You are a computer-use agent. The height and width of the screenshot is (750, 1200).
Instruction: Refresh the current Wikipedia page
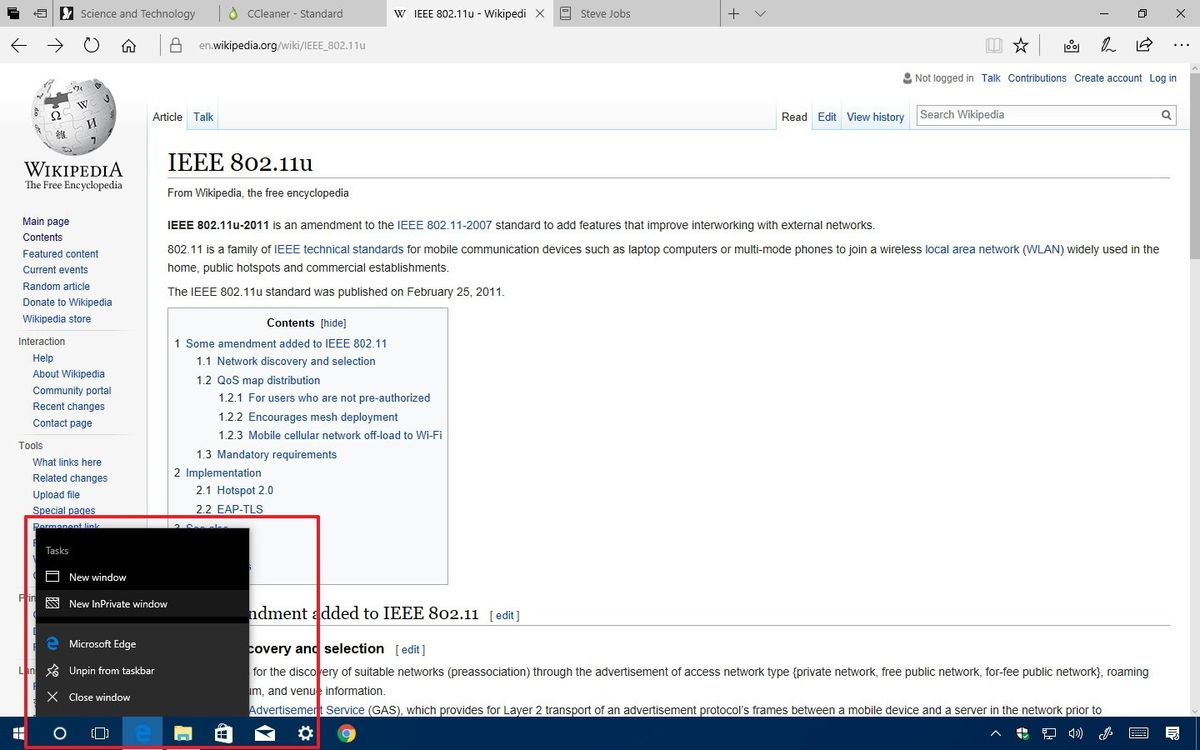(91, 44)
